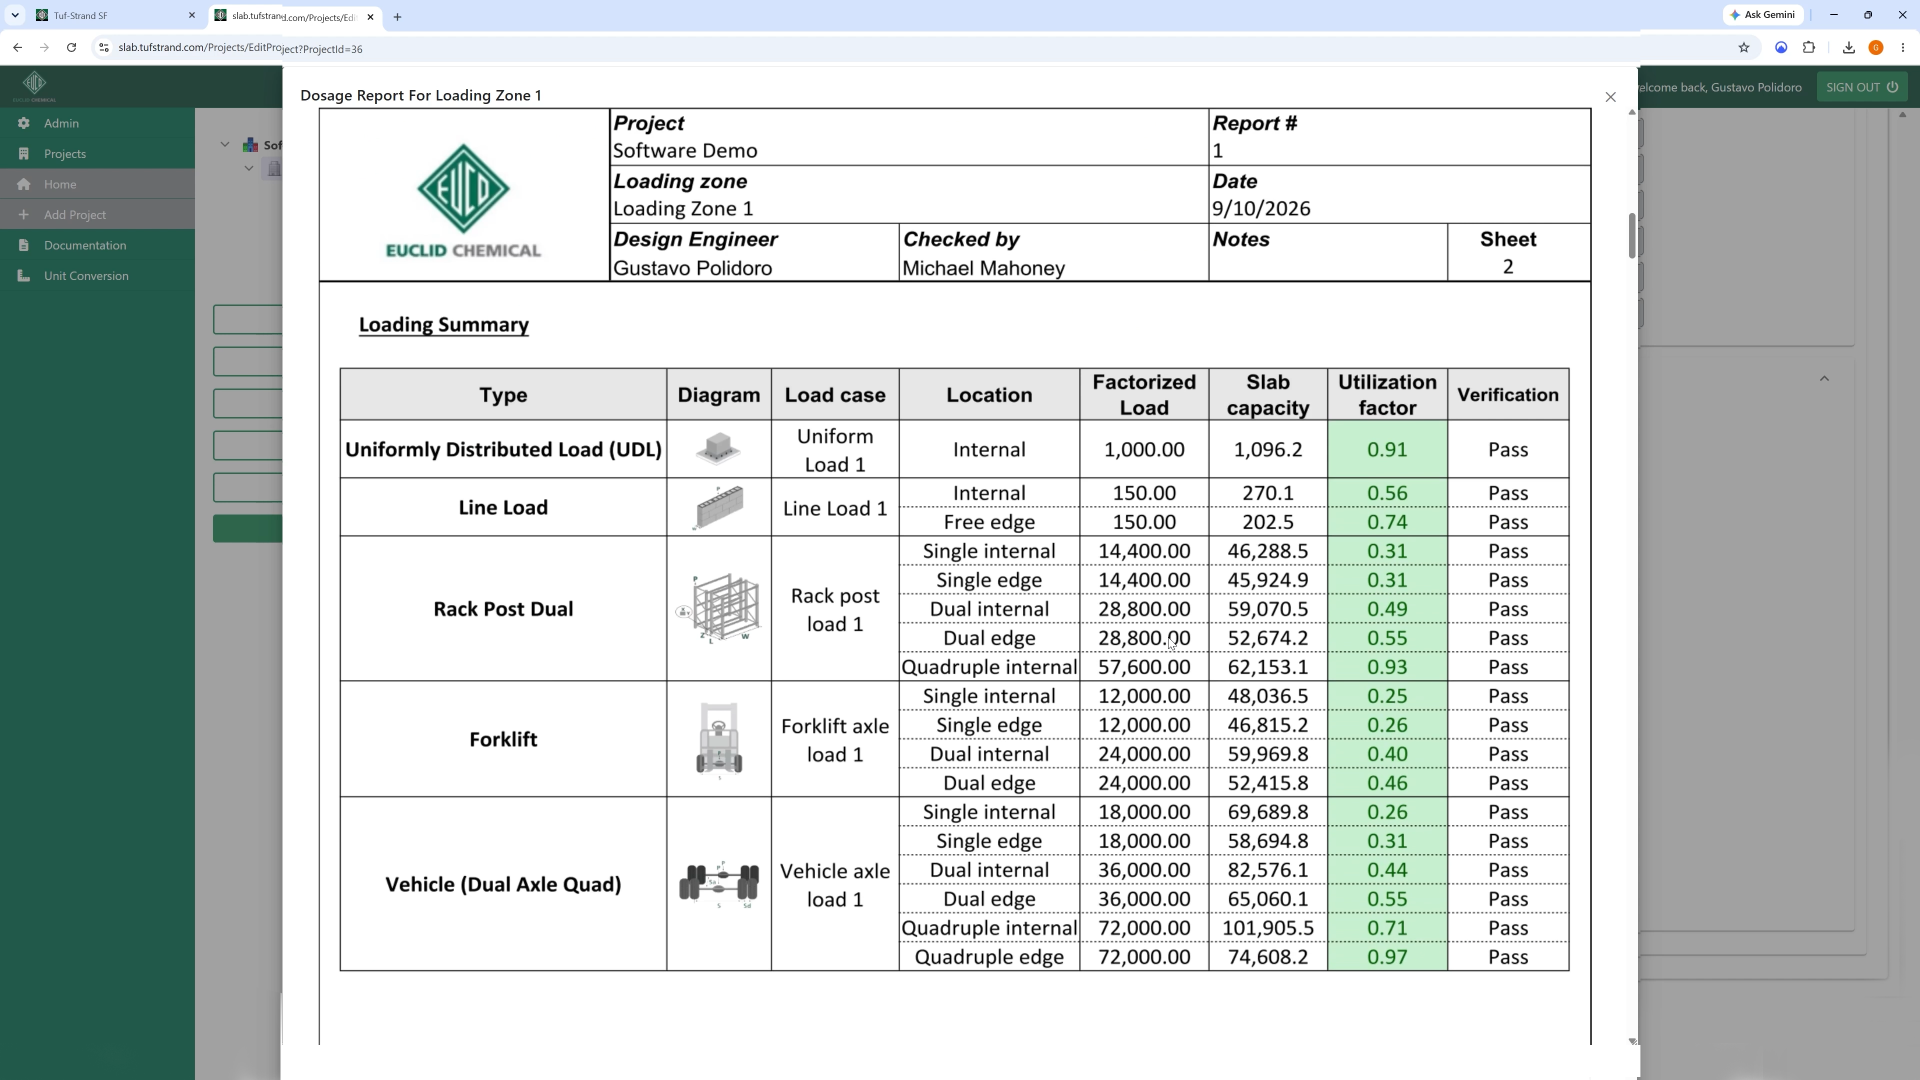This screenshot has width=1920, height=1080.
Task: Click the Loading Summary heading
Action: [x=444, y=325]
